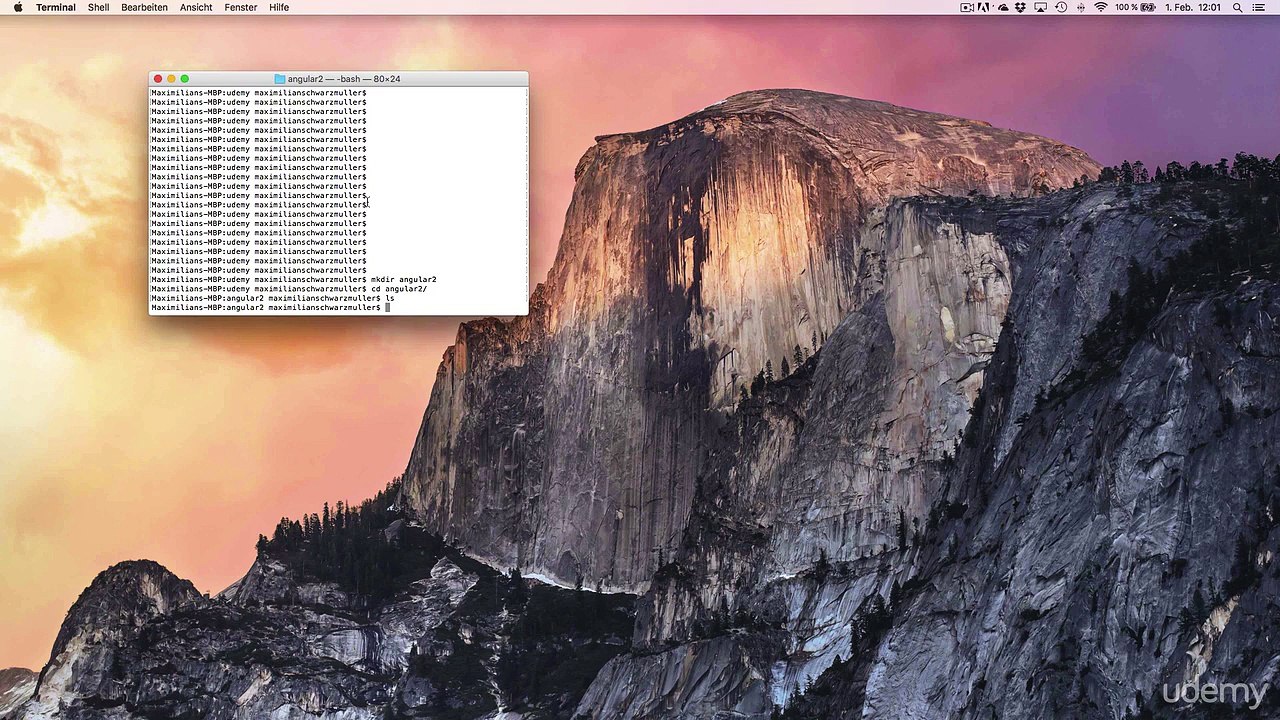Click the folder proxy icon in title bar
Viewport: 1280px width, 720px height.
point(280,79)
